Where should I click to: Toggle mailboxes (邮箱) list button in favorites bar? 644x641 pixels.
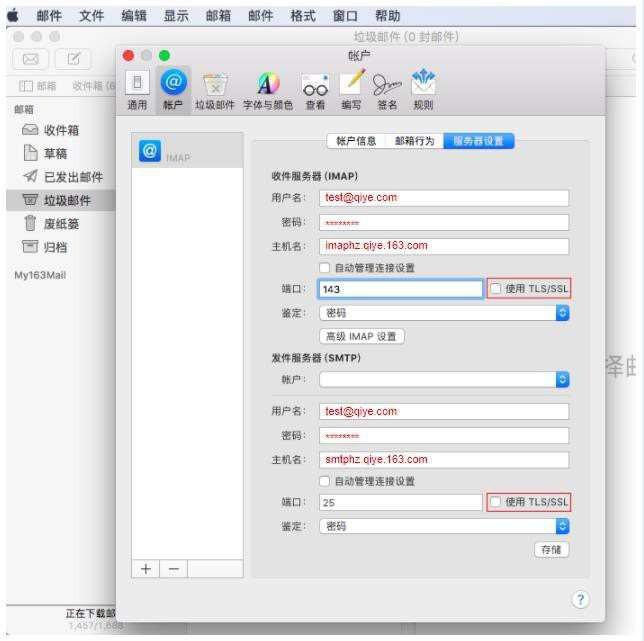click(37, 86)
